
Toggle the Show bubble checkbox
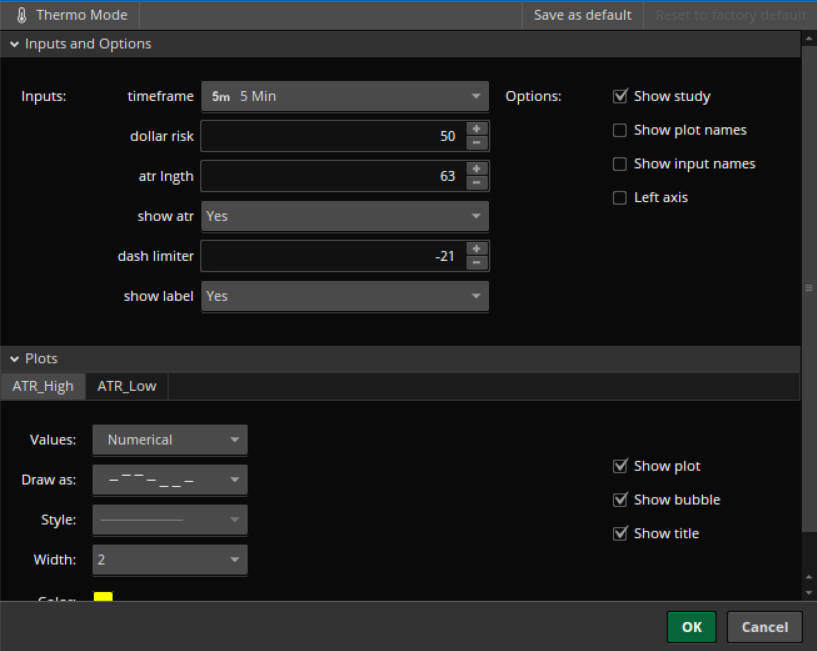click(620, 499)
